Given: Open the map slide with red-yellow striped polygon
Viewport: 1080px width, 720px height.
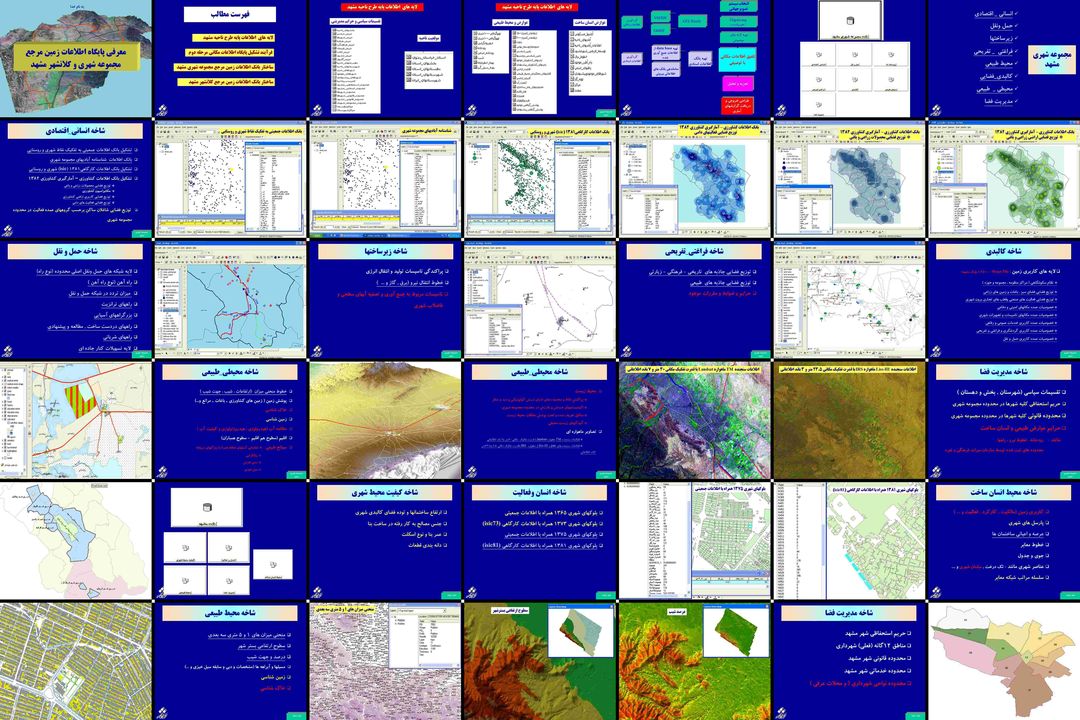Looking at the screenshot, I should [76, 420].
